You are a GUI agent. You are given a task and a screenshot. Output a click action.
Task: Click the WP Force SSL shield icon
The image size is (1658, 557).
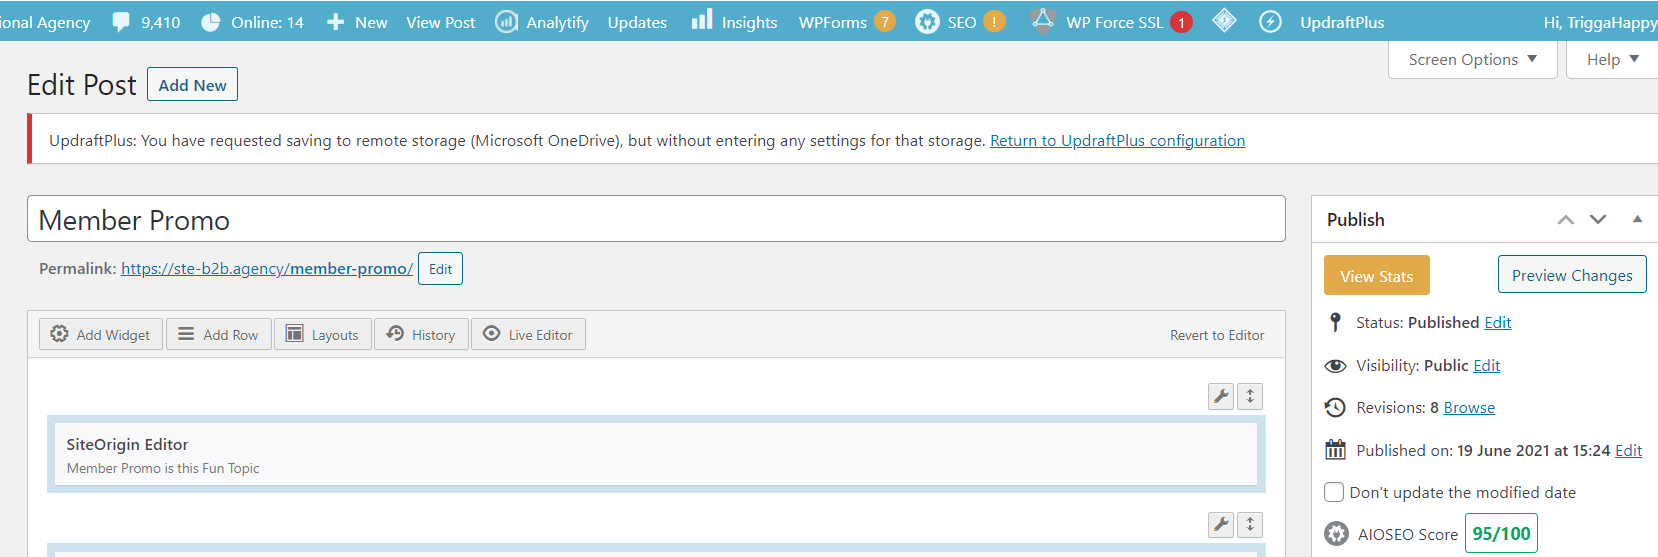1043,21
